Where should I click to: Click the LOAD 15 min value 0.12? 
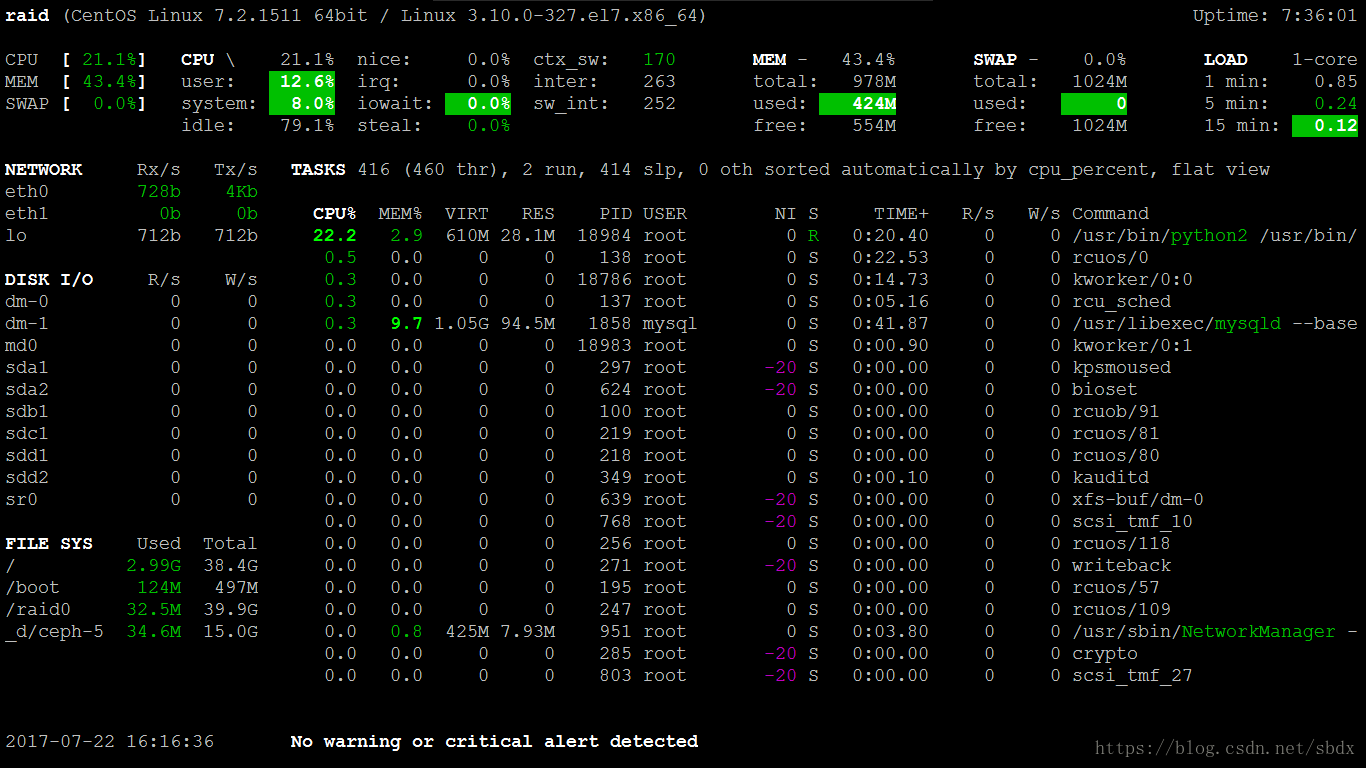pos(1325,126)
